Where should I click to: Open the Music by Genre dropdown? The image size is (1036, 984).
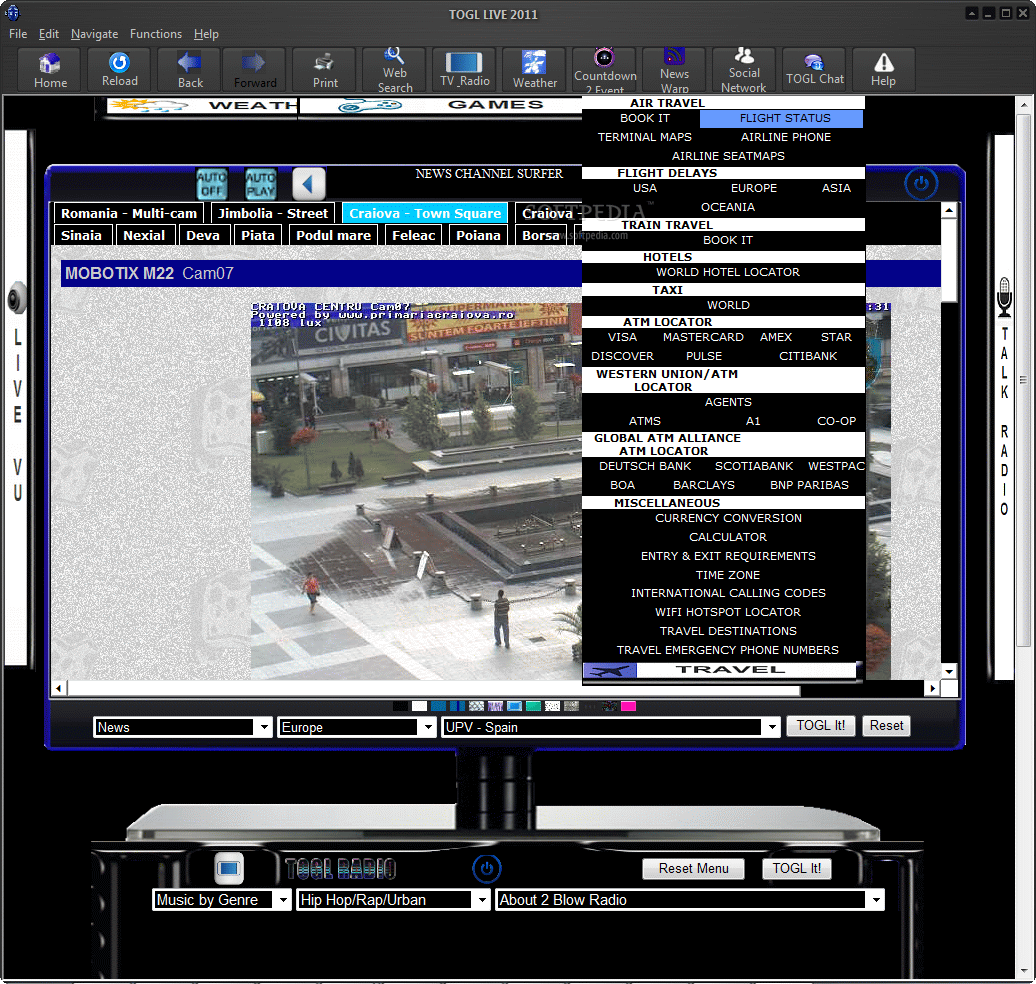(x=221, y=899)
